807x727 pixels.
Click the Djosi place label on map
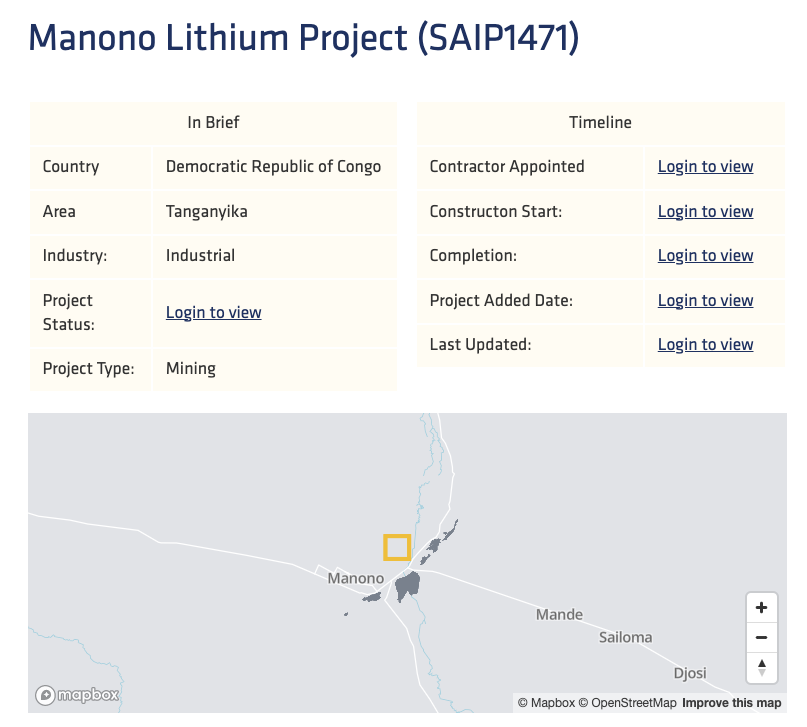(691, 673)
